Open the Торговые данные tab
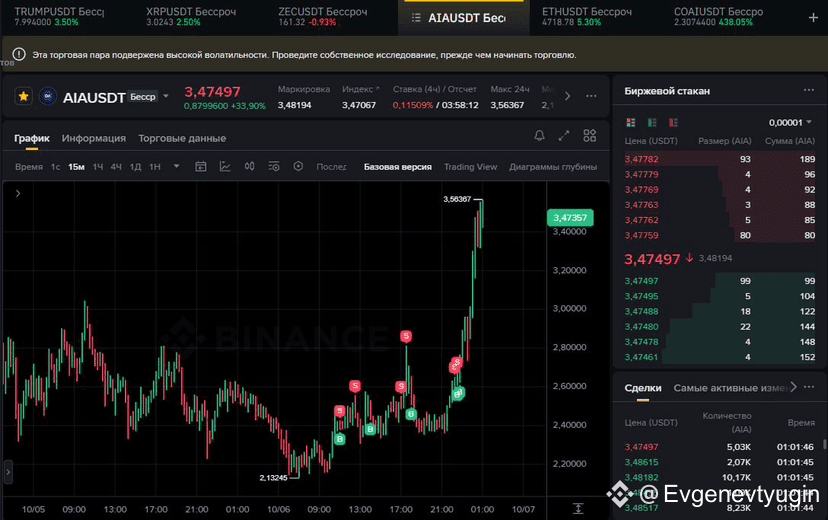This screenshot has width=828, height=520. point(182,138)
